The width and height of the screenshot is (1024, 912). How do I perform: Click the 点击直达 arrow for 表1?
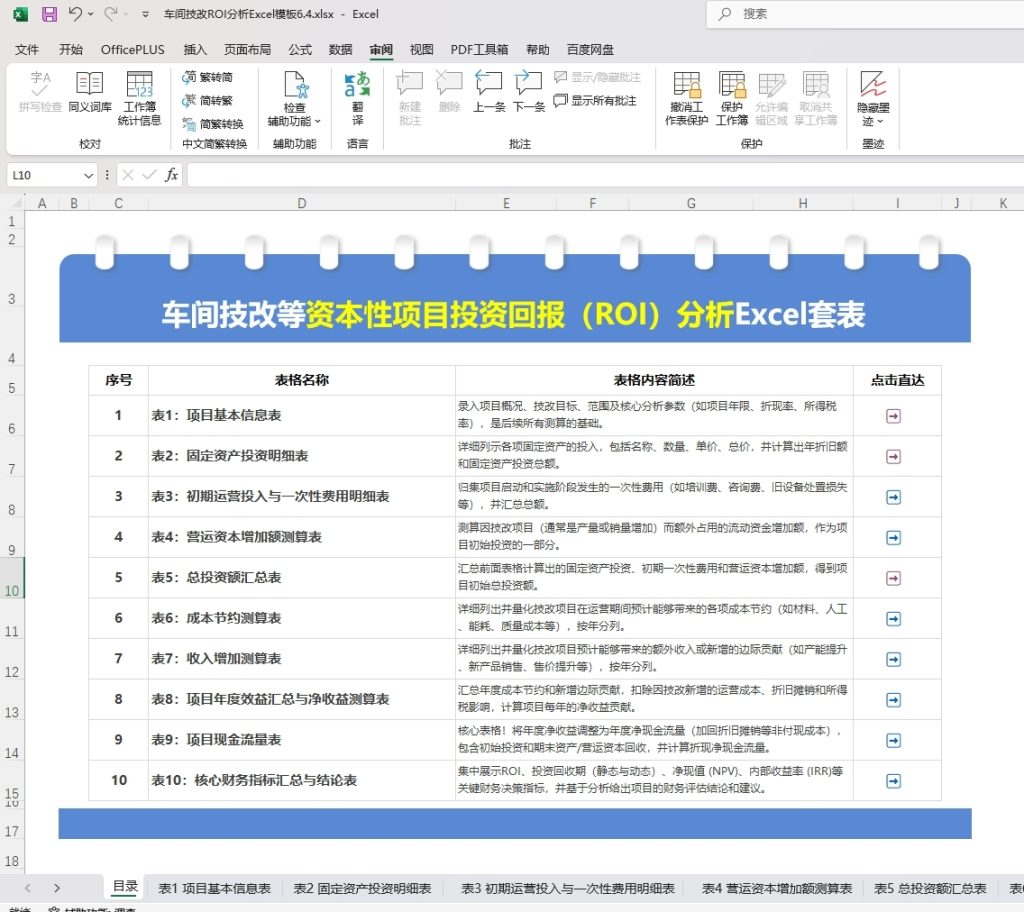coord(893,415)
